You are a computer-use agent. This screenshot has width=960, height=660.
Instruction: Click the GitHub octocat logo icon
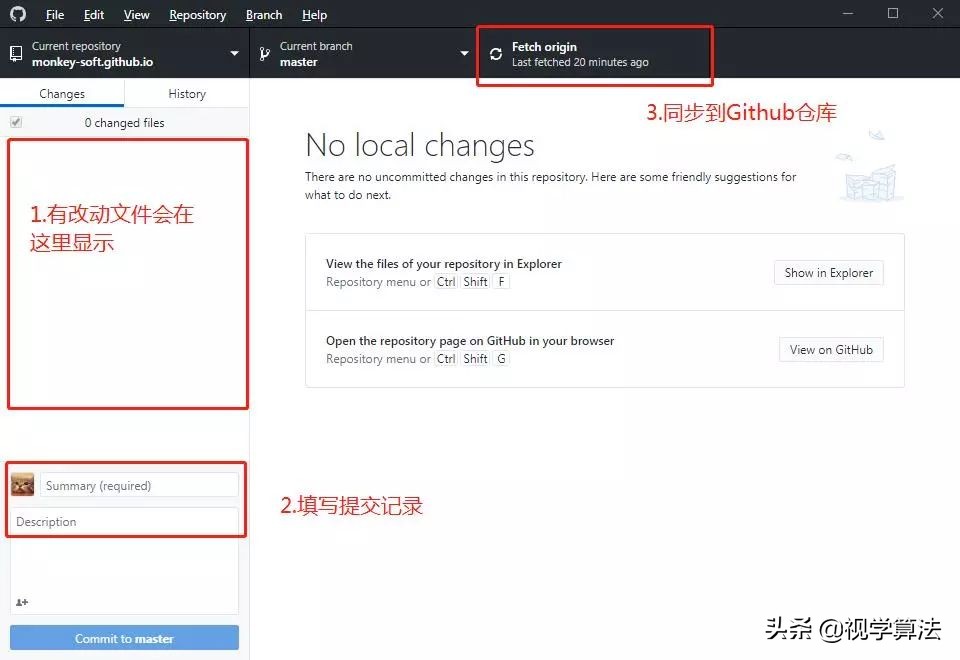pyautogui.click(x=15, y=14)
